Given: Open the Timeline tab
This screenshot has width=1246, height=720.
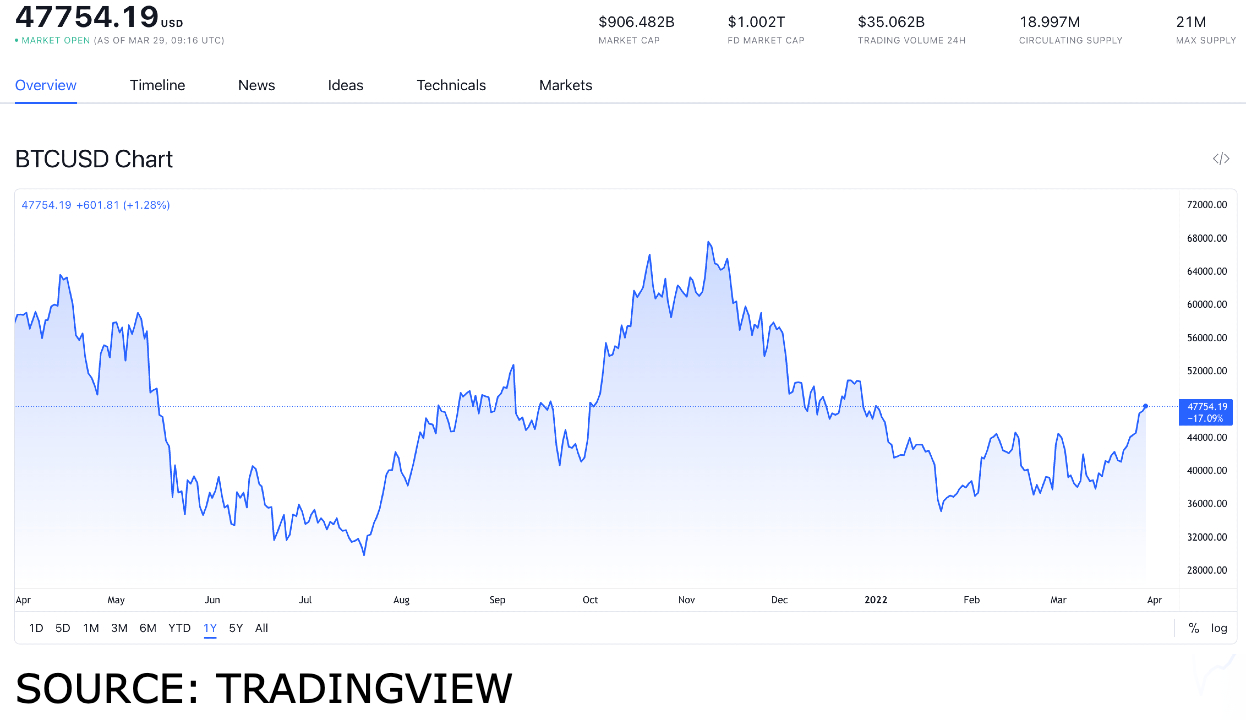Looking at the screenshot, I should coord(157,85).
